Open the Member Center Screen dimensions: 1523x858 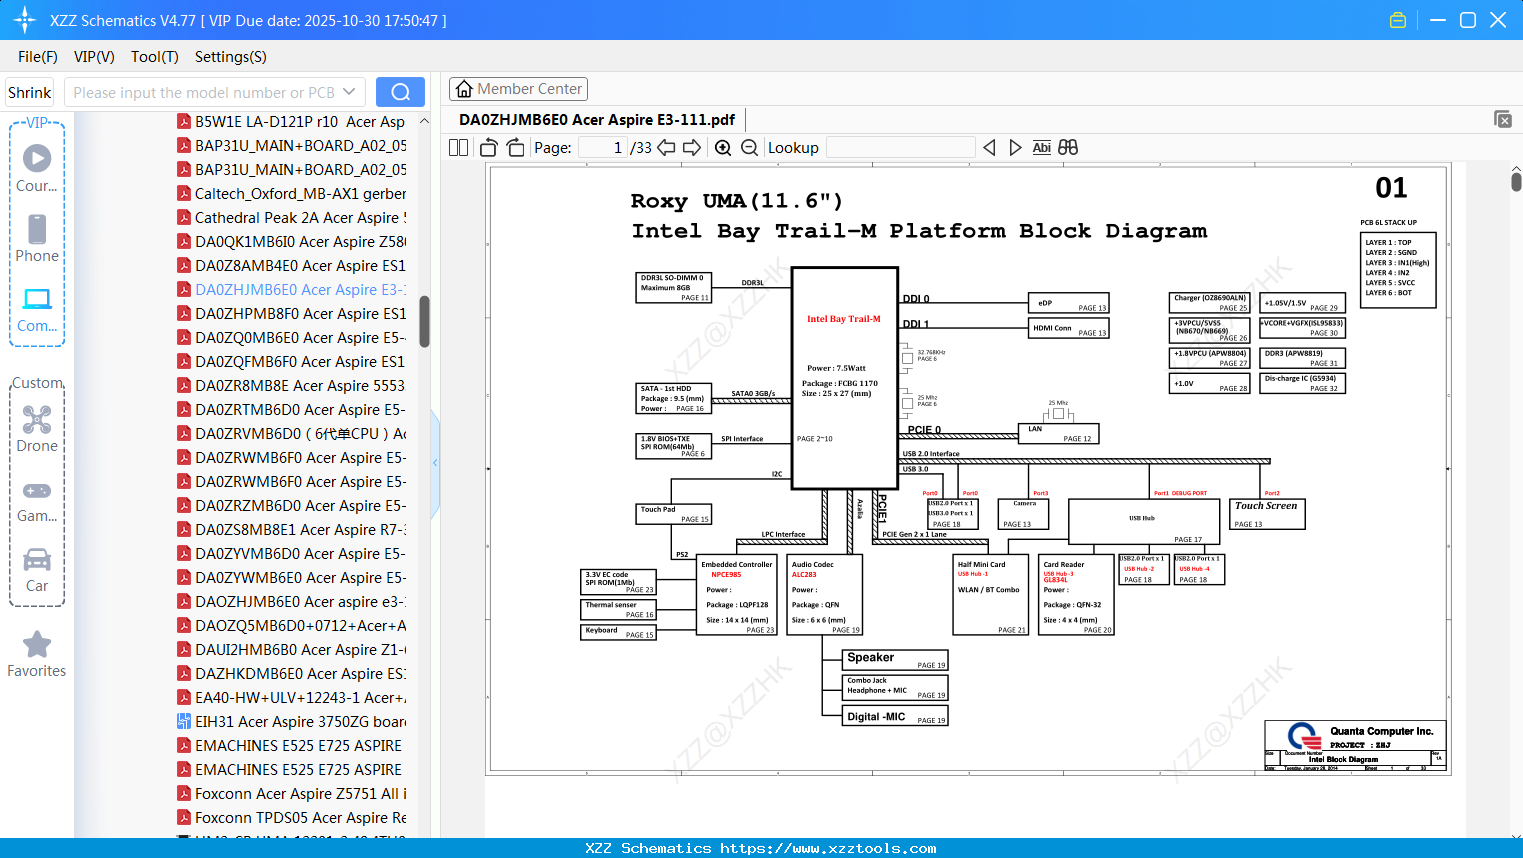point(518,89)
